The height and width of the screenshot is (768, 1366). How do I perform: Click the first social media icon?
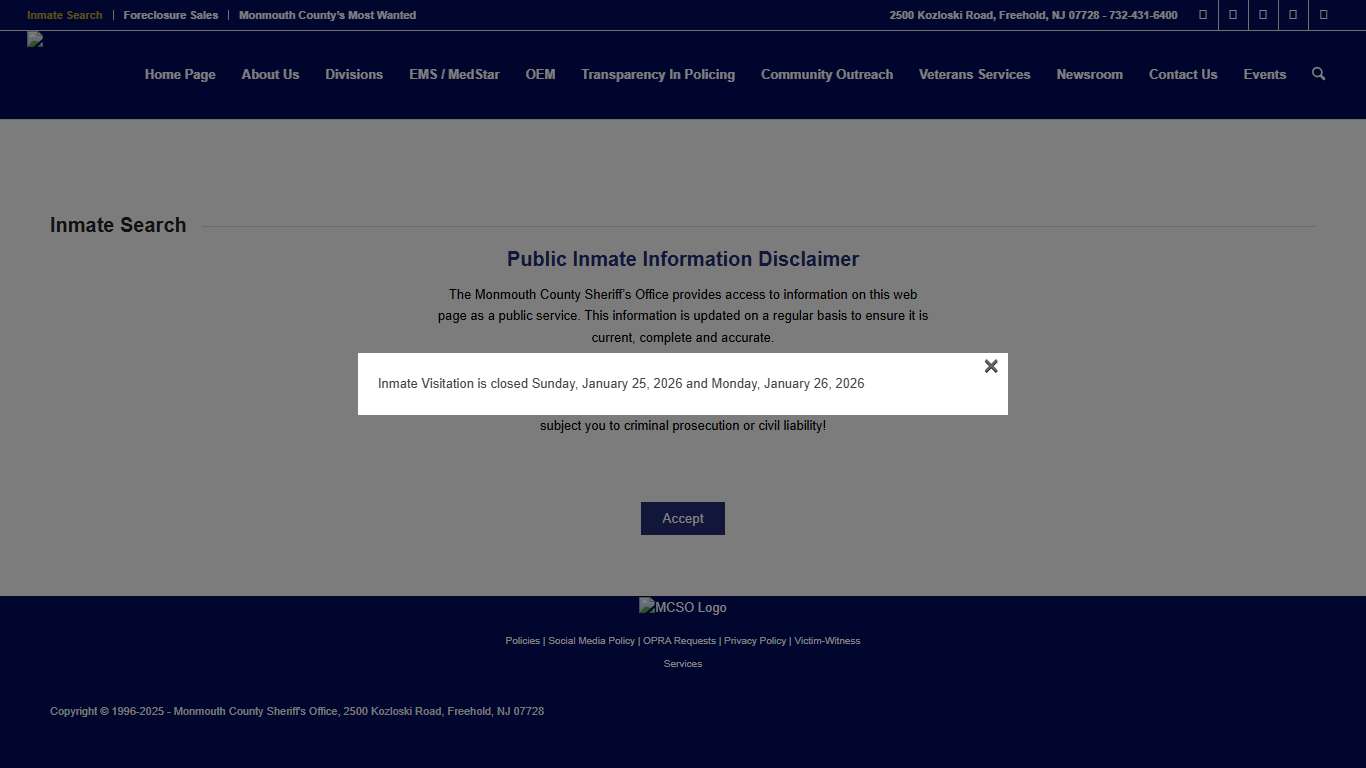(1202, 15)
